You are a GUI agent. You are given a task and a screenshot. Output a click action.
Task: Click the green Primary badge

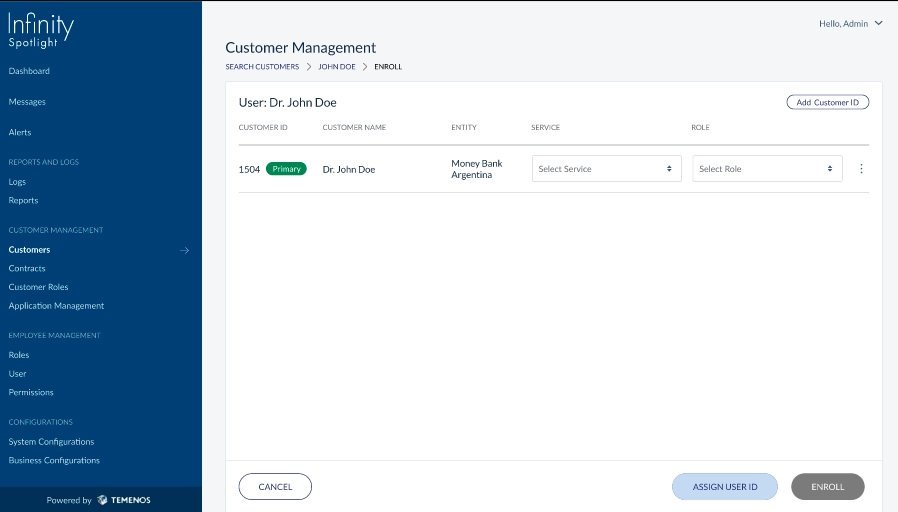pos(286,169)
